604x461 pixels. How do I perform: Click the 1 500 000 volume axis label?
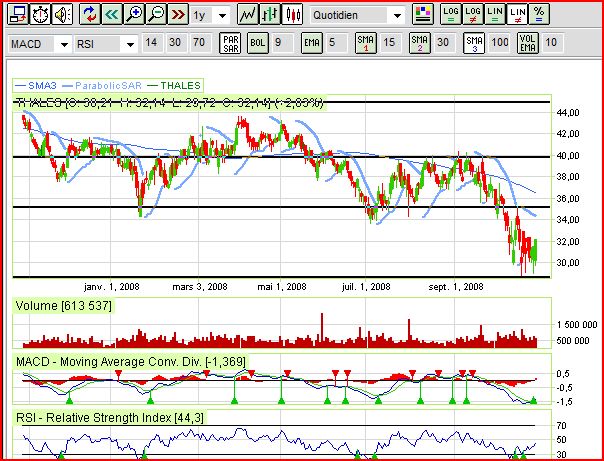coord(577,325)
